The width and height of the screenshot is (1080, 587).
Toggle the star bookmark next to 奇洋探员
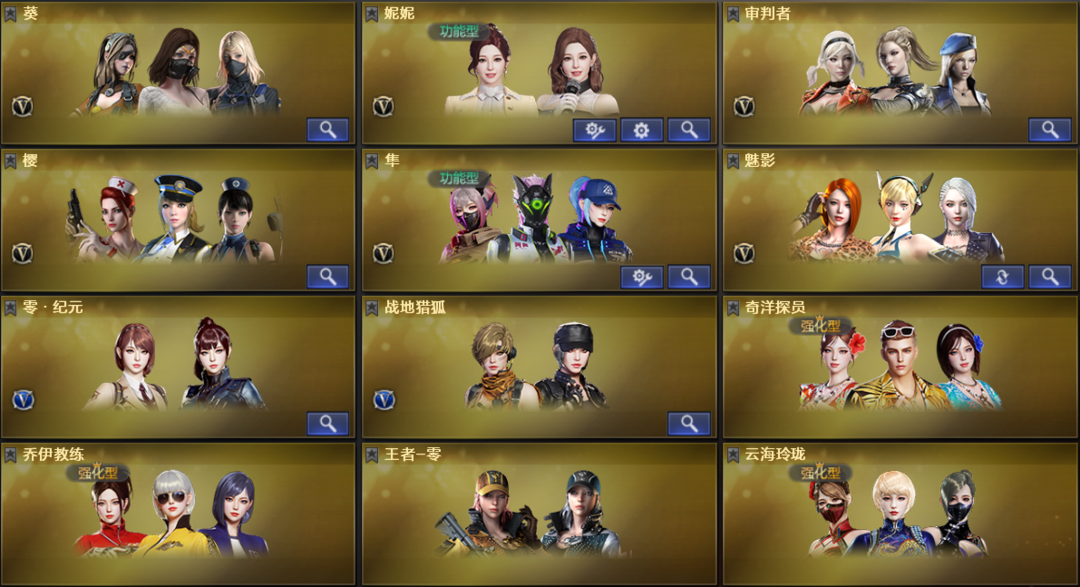click(733, 308)
